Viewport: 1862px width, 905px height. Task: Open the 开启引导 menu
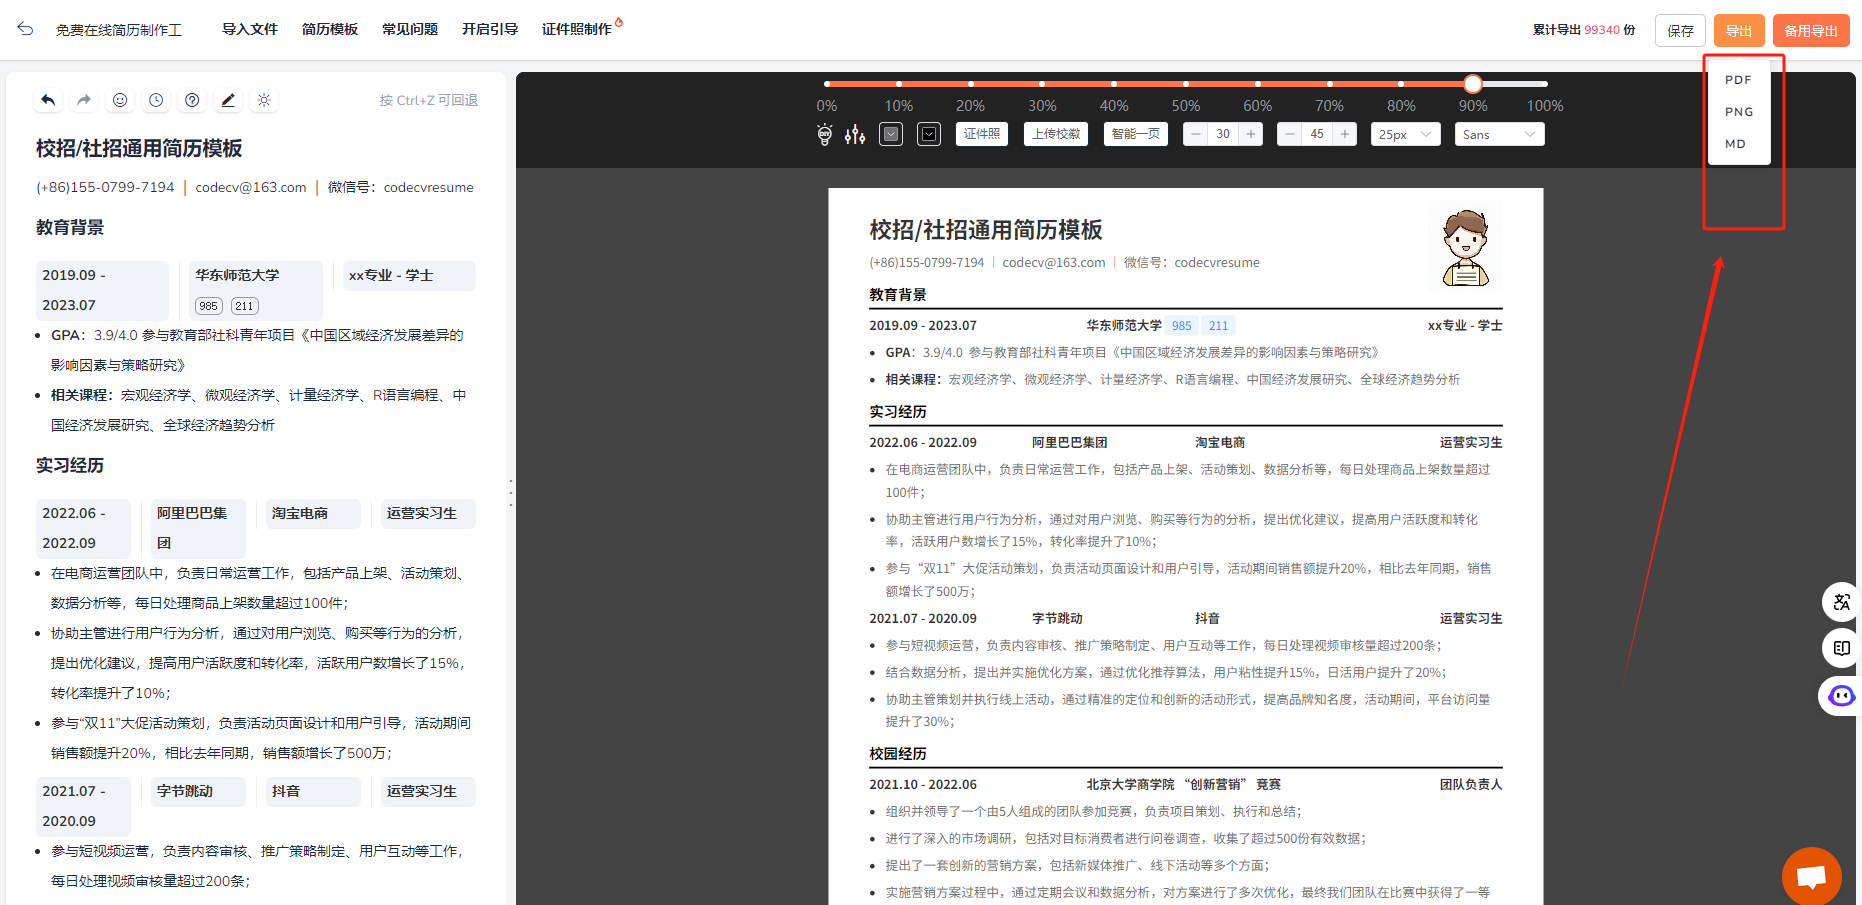tap(490, 29)
